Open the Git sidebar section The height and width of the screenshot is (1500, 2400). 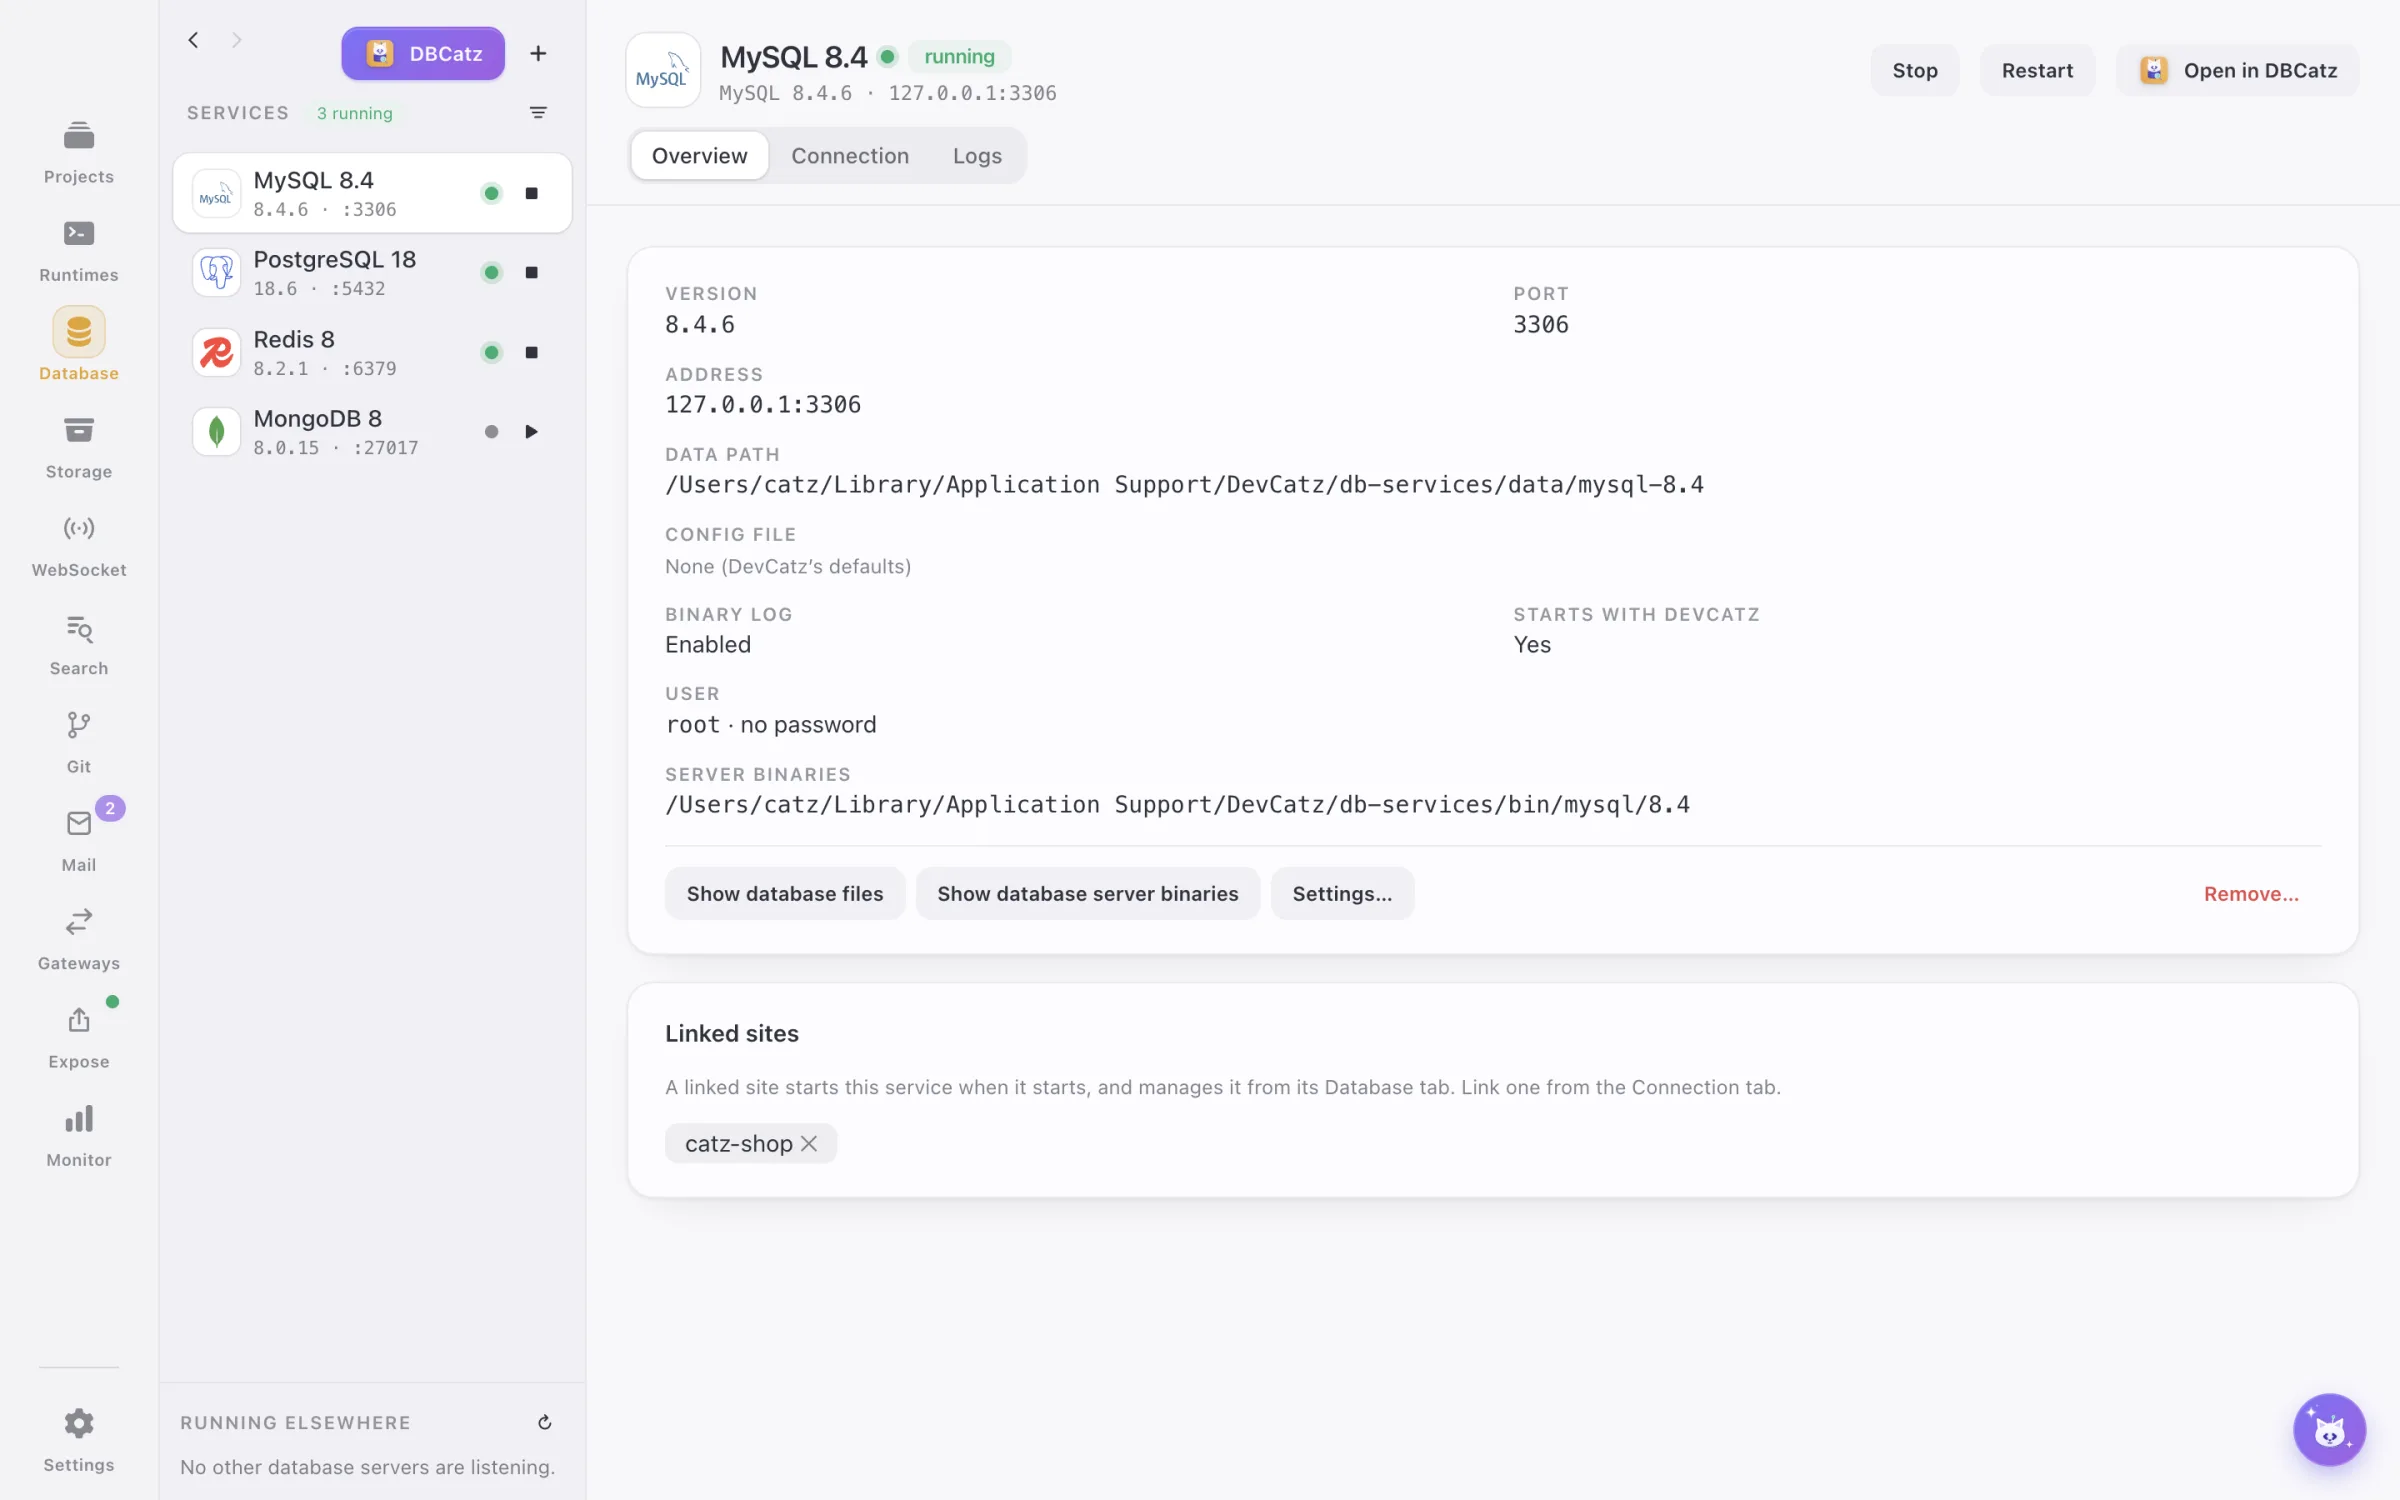pyautogui.click(x=79, y=742)
